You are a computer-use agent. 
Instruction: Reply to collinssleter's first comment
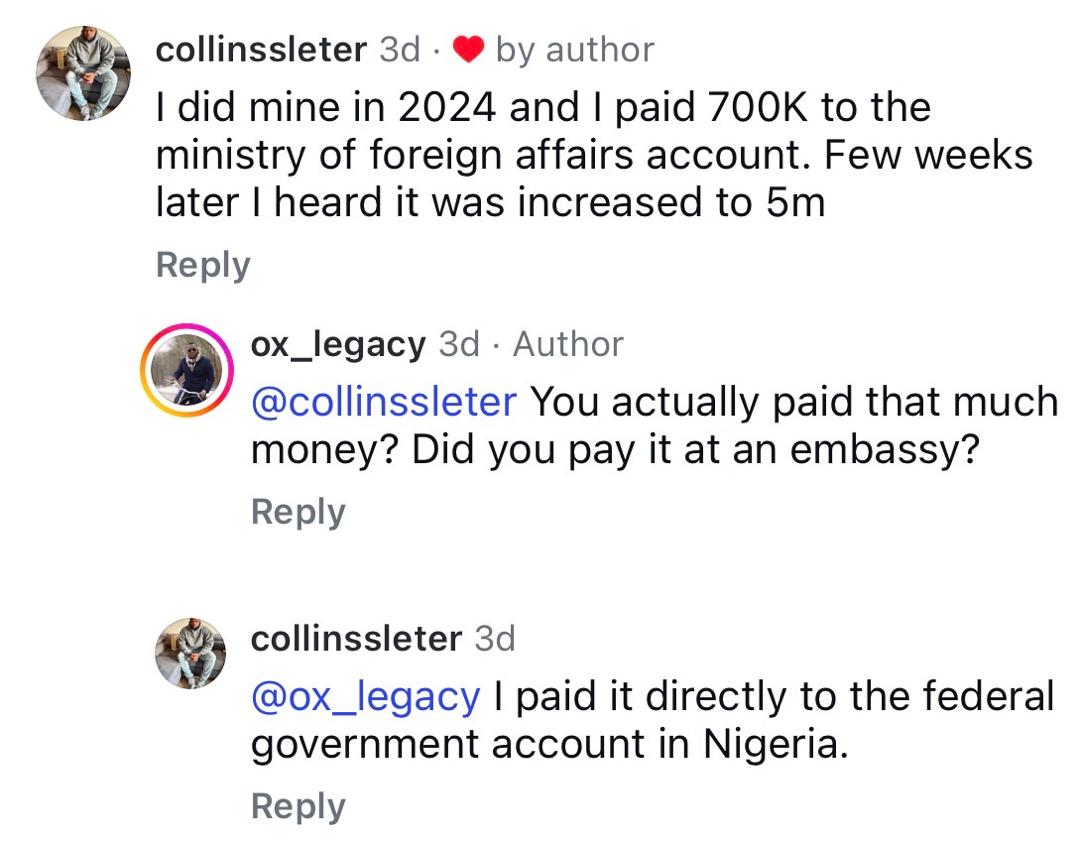[202, 264]
